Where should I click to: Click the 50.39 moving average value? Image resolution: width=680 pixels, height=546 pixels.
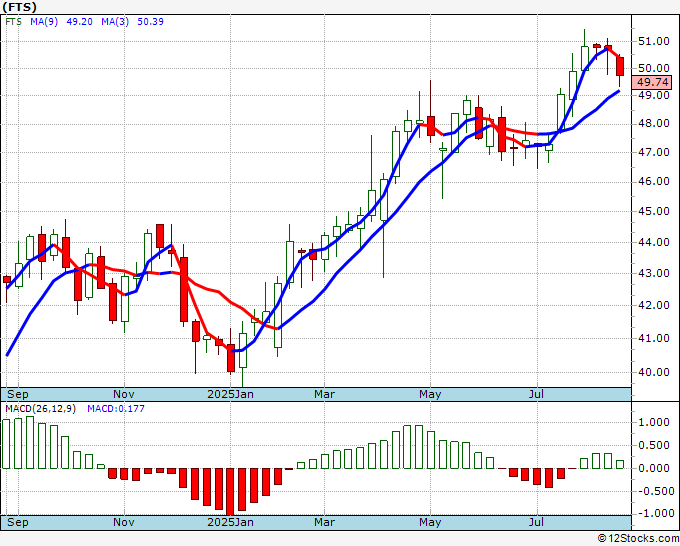[150, 22]
